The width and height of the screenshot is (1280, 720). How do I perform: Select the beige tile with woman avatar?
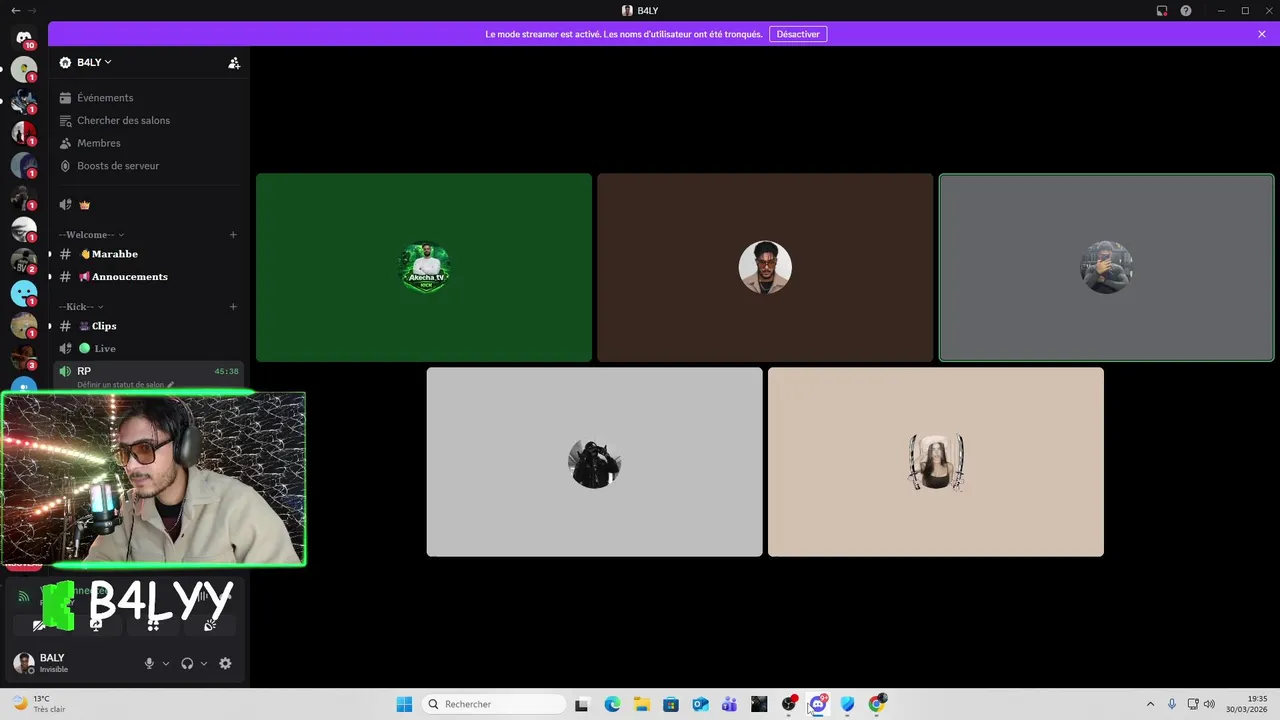(x=936, y=462)
